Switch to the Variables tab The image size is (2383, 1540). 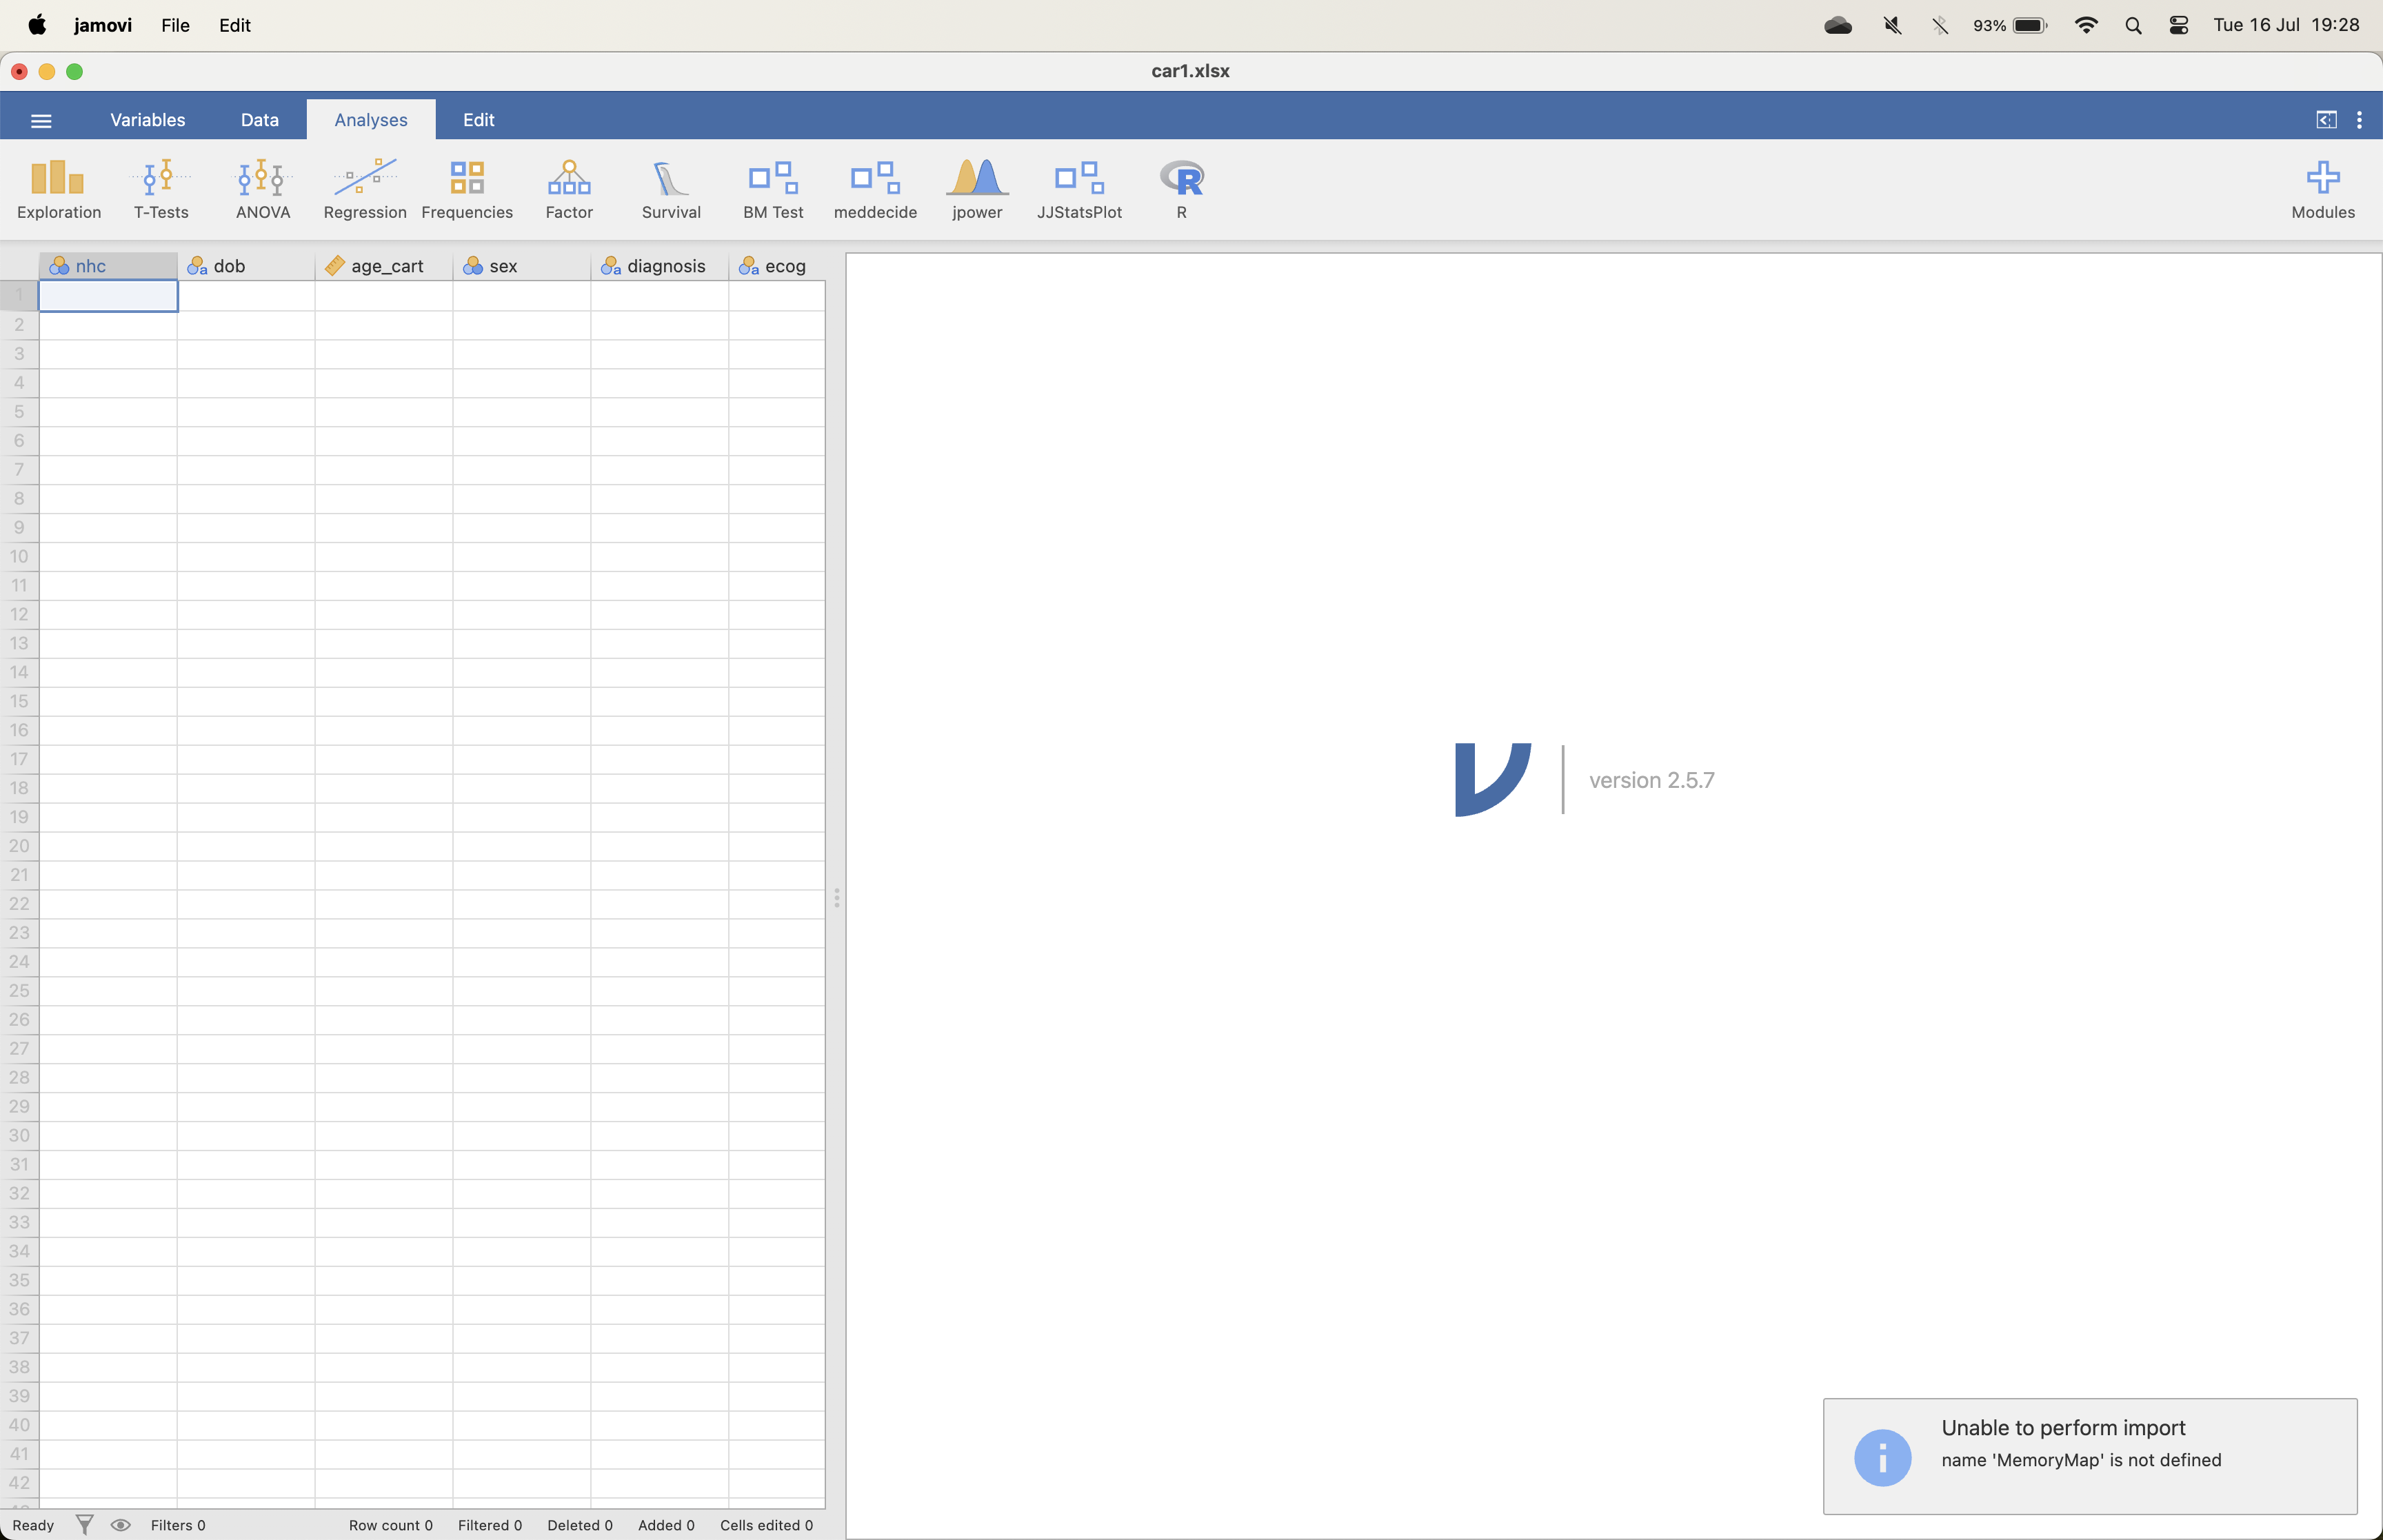(x=148, y=120)
